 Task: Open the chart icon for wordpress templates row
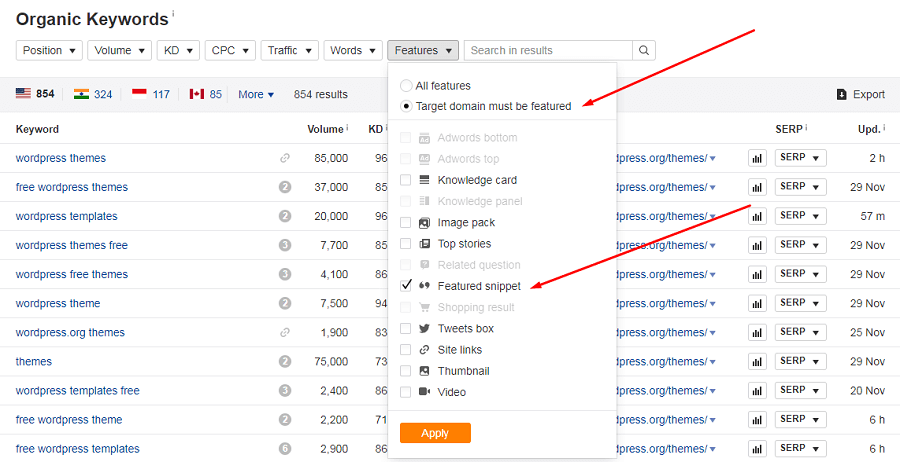(x=757, y=216)
